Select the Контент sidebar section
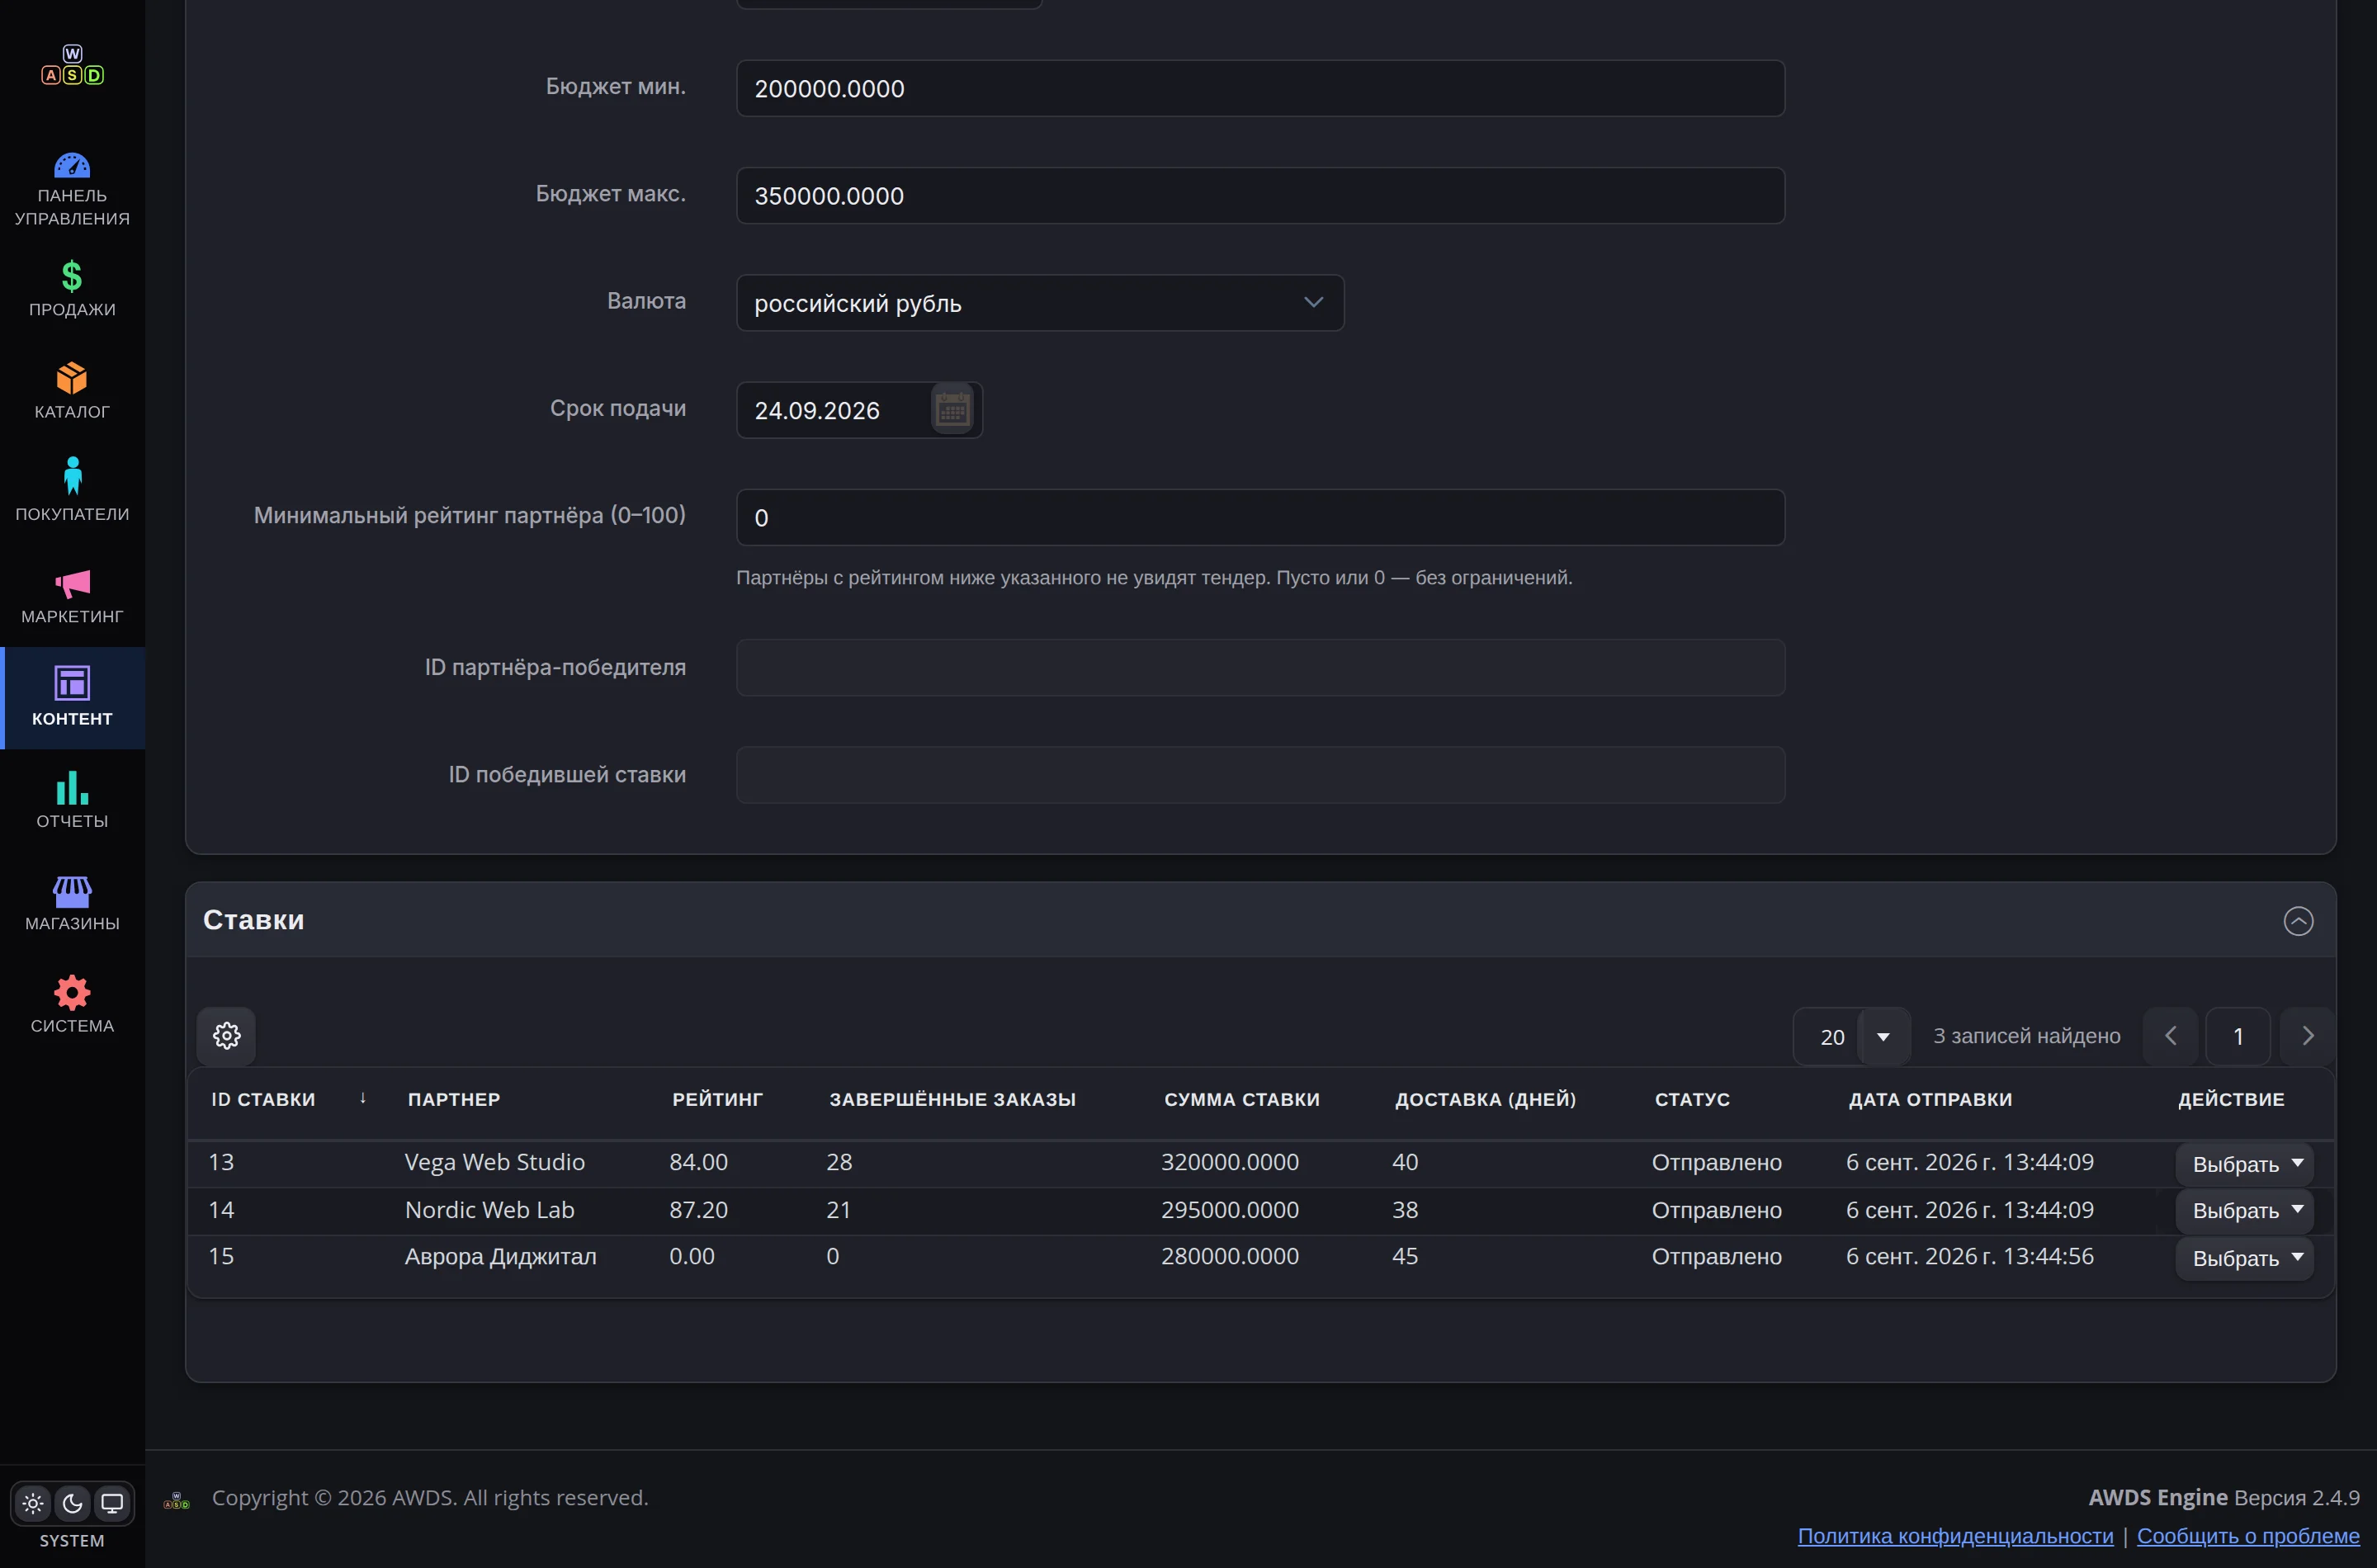Screen dimensions: 2377x1568 (x=72, y=698)
